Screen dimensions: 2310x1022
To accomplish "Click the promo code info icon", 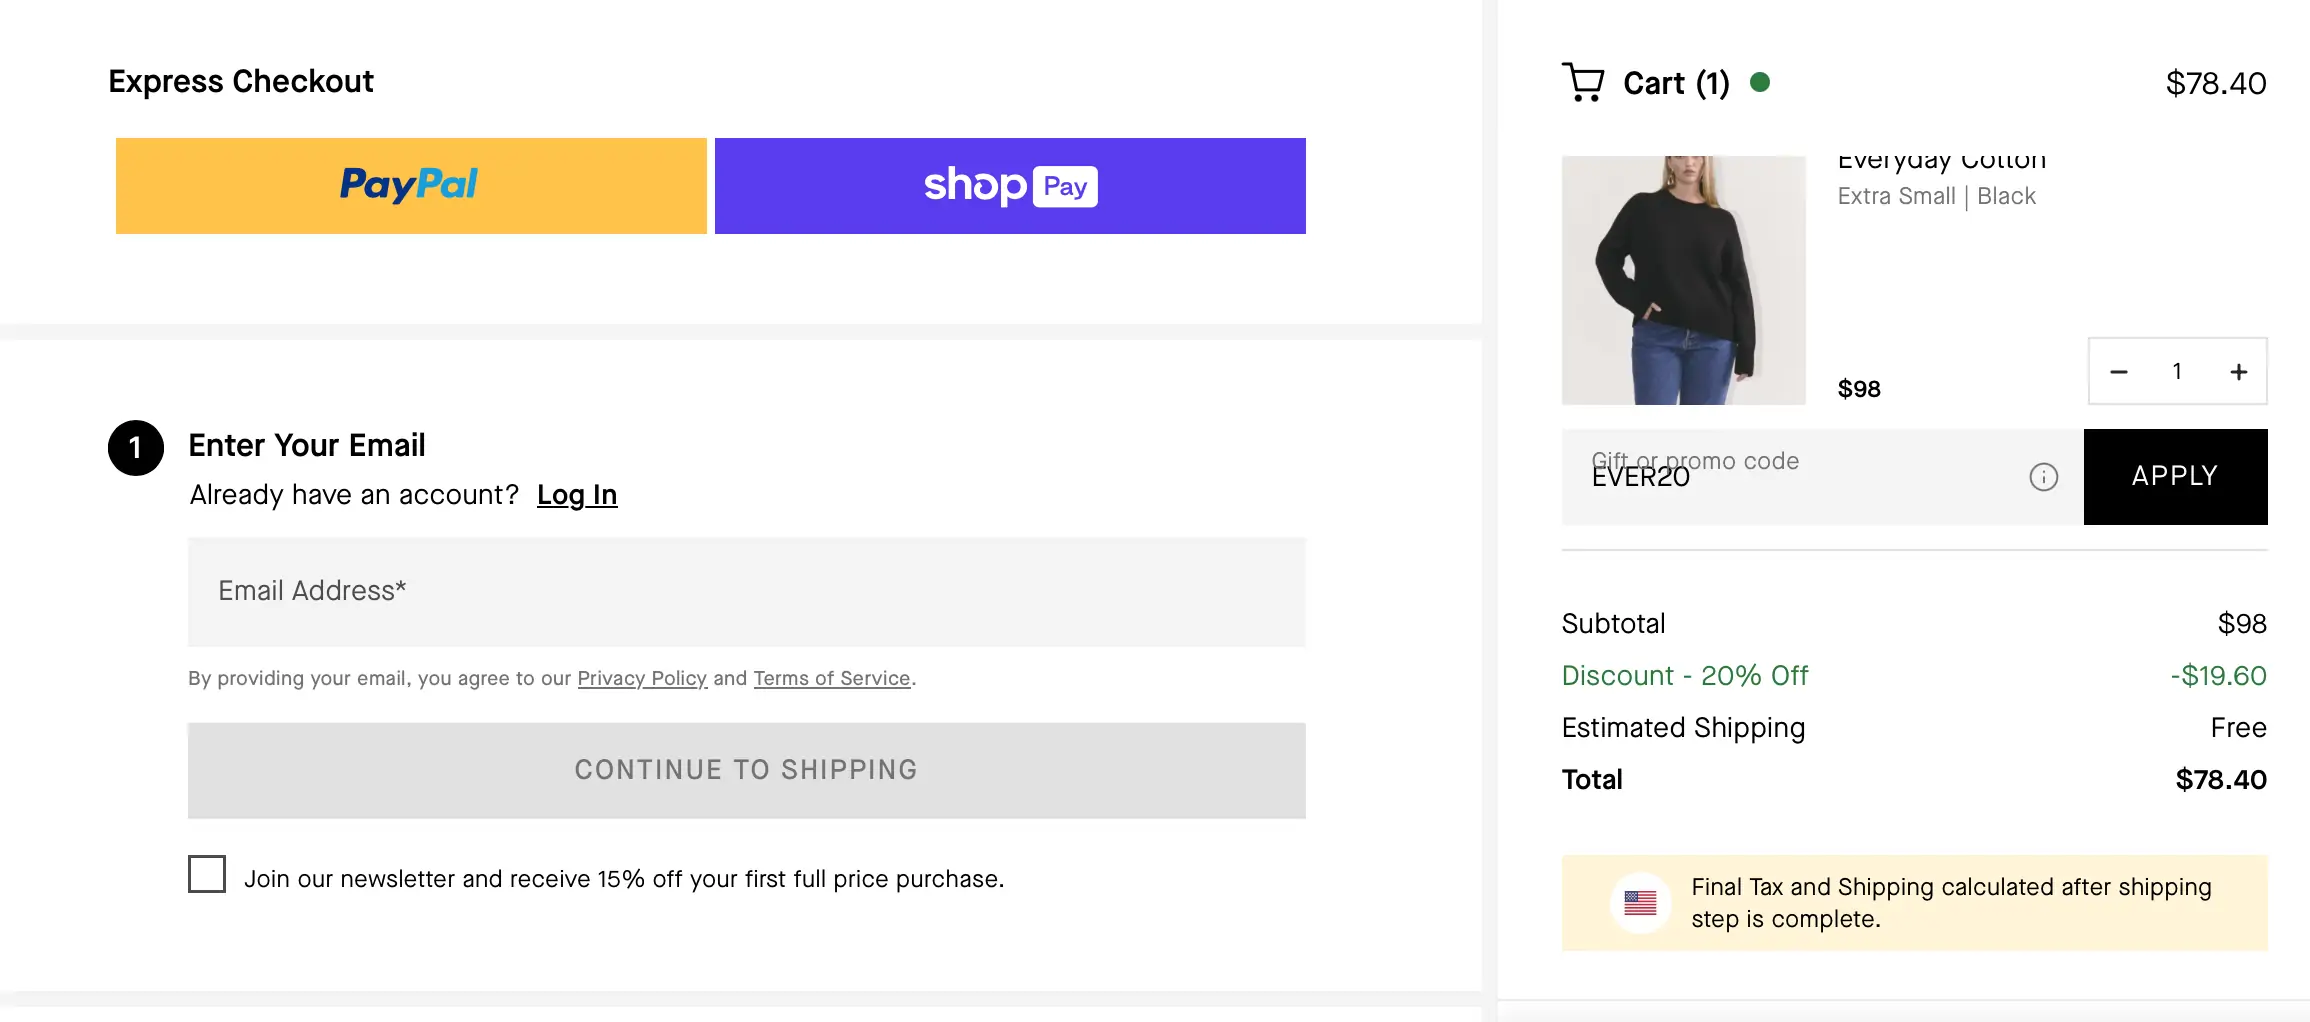I will click(2044, 477).
